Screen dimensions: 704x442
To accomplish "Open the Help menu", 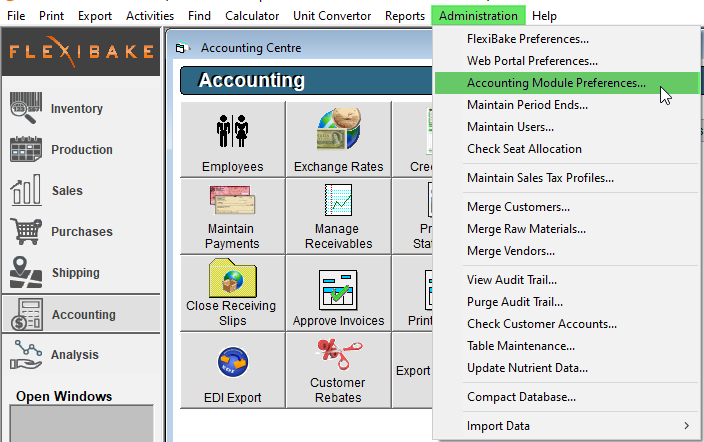I will coord(544,16).
